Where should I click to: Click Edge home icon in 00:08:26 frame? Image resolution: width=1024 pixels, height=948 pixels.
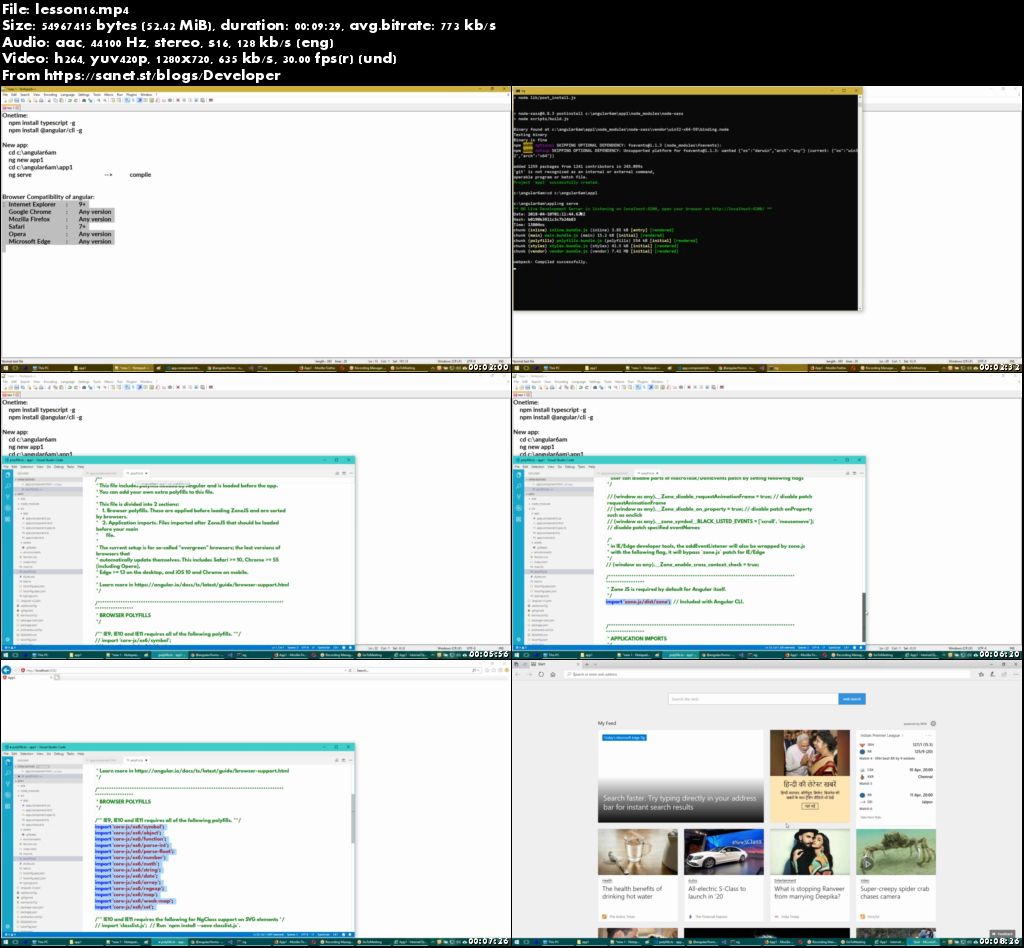[x=552, y=674]
